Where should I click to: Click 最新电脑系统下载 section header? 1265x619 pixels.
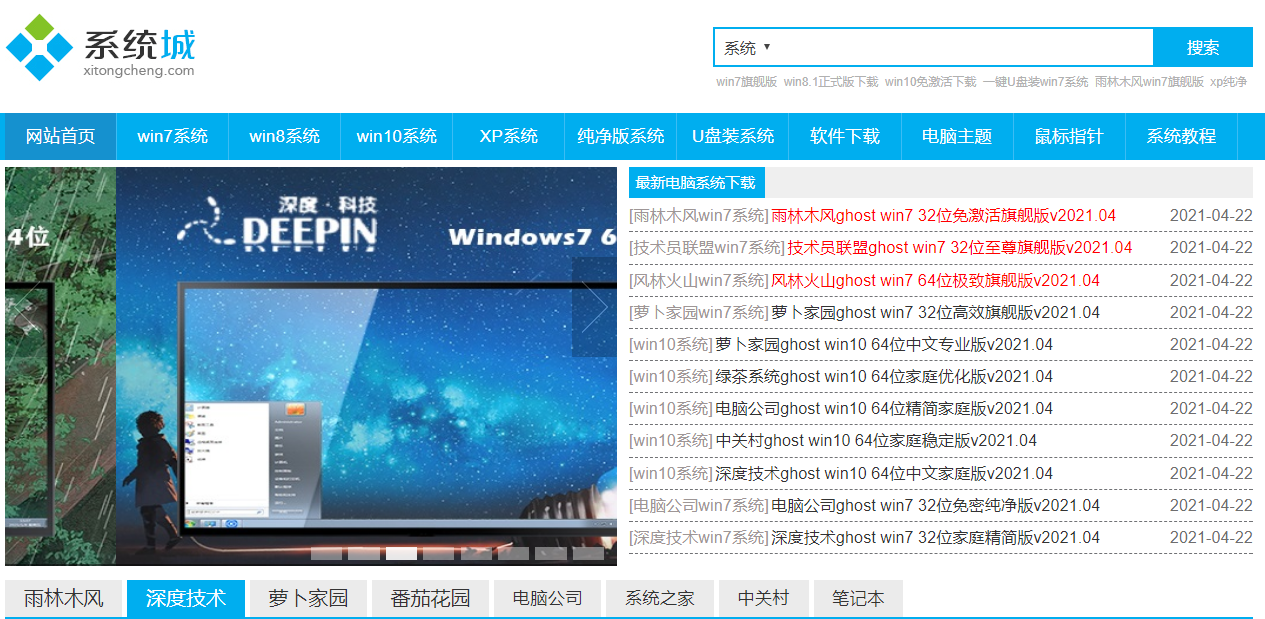(696, 182)
